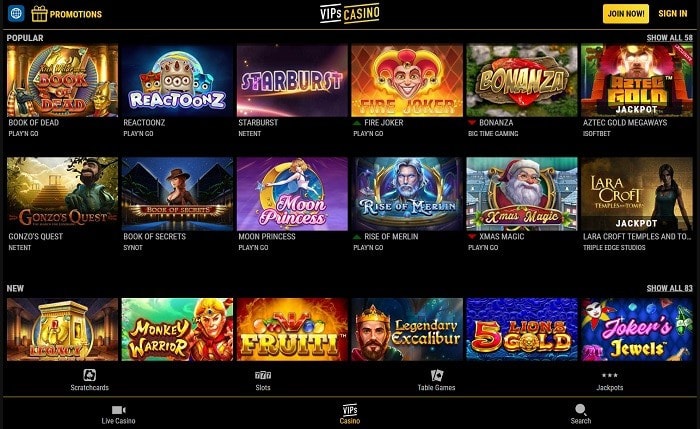This screenshot has height=429, width=700.
Task: Click the Sign In link
Action: [673, 14]
